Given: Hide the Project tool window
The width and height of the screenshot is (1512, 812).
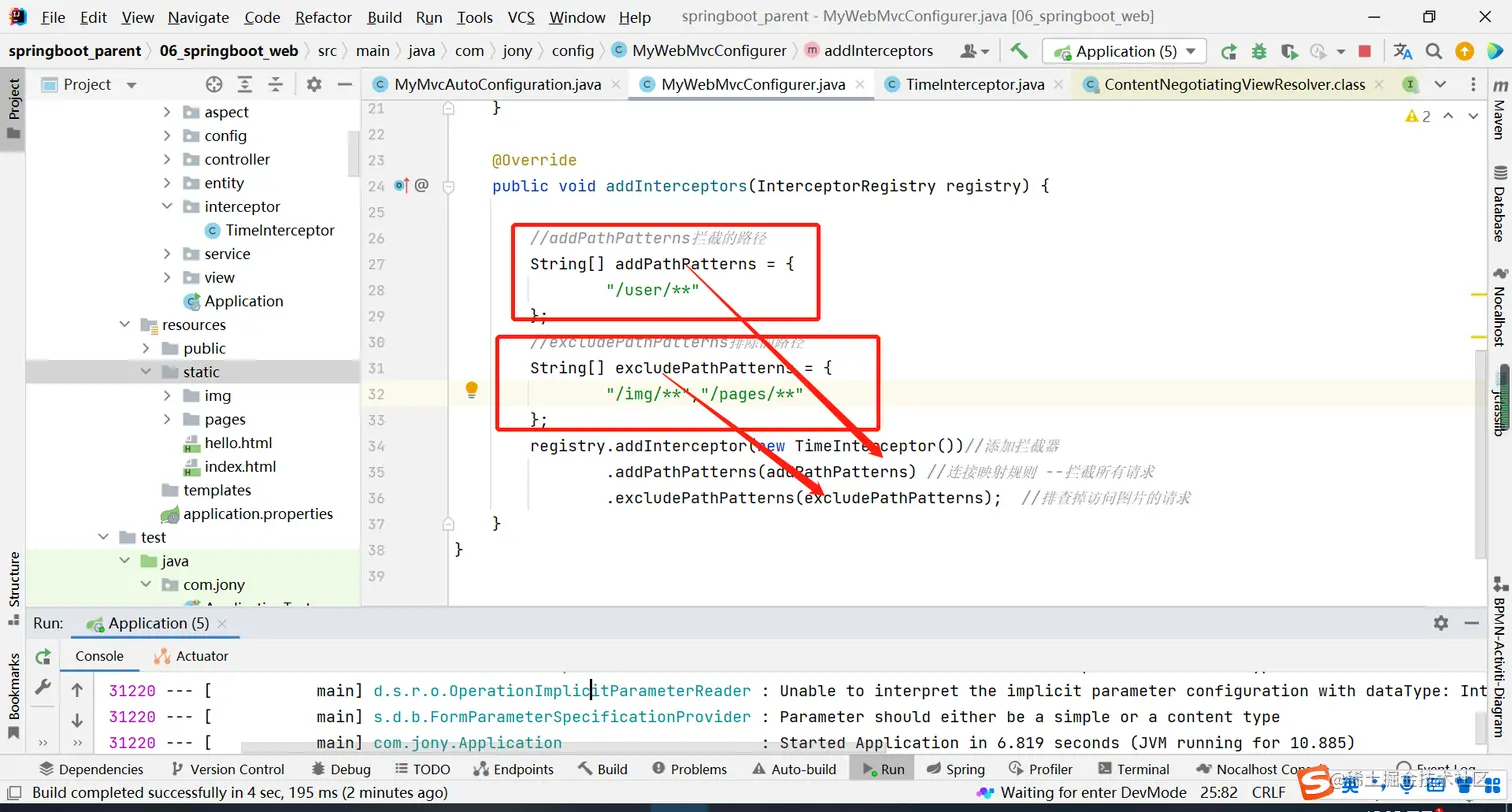Looking at the screenshot, I should point(344,85).
